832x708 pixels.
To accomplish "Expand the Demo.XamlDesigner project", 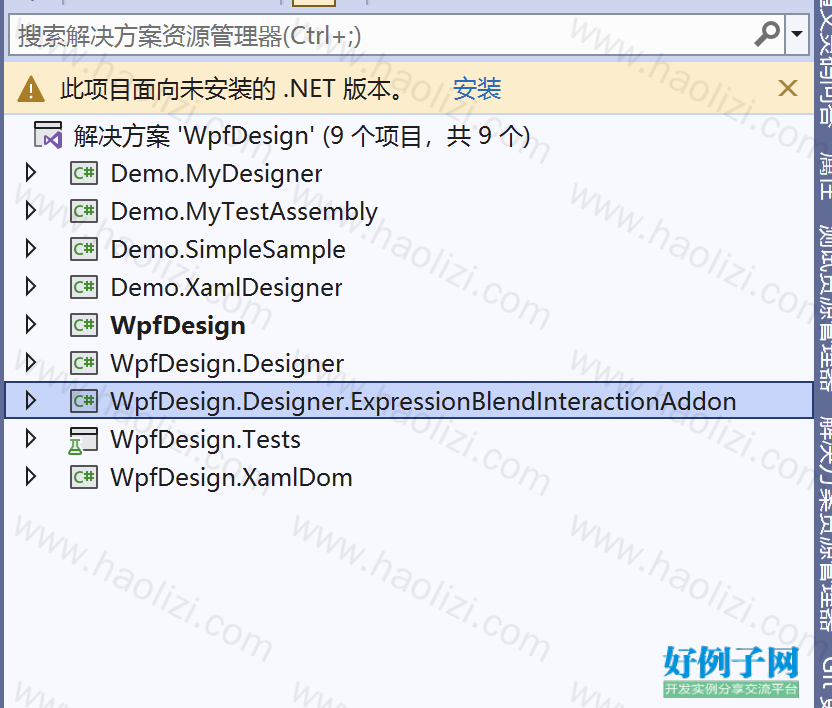I will [x=30, y=287].
